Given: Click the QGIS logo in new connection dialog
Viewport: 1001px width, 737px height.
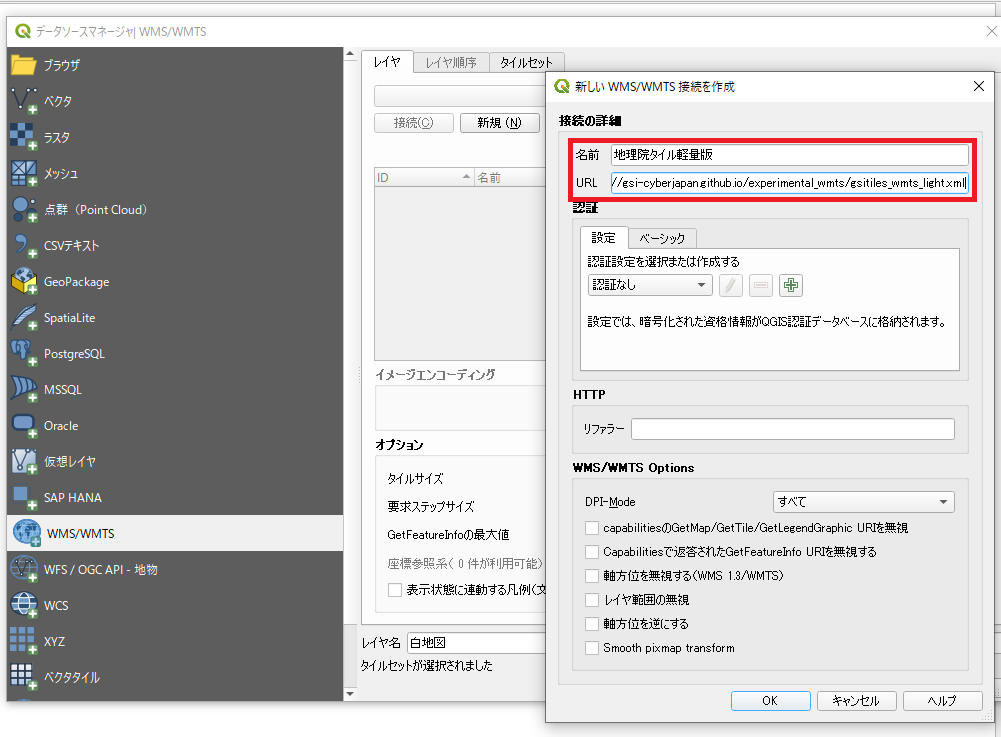Looking at the screenshot, I should click(562, 86).
